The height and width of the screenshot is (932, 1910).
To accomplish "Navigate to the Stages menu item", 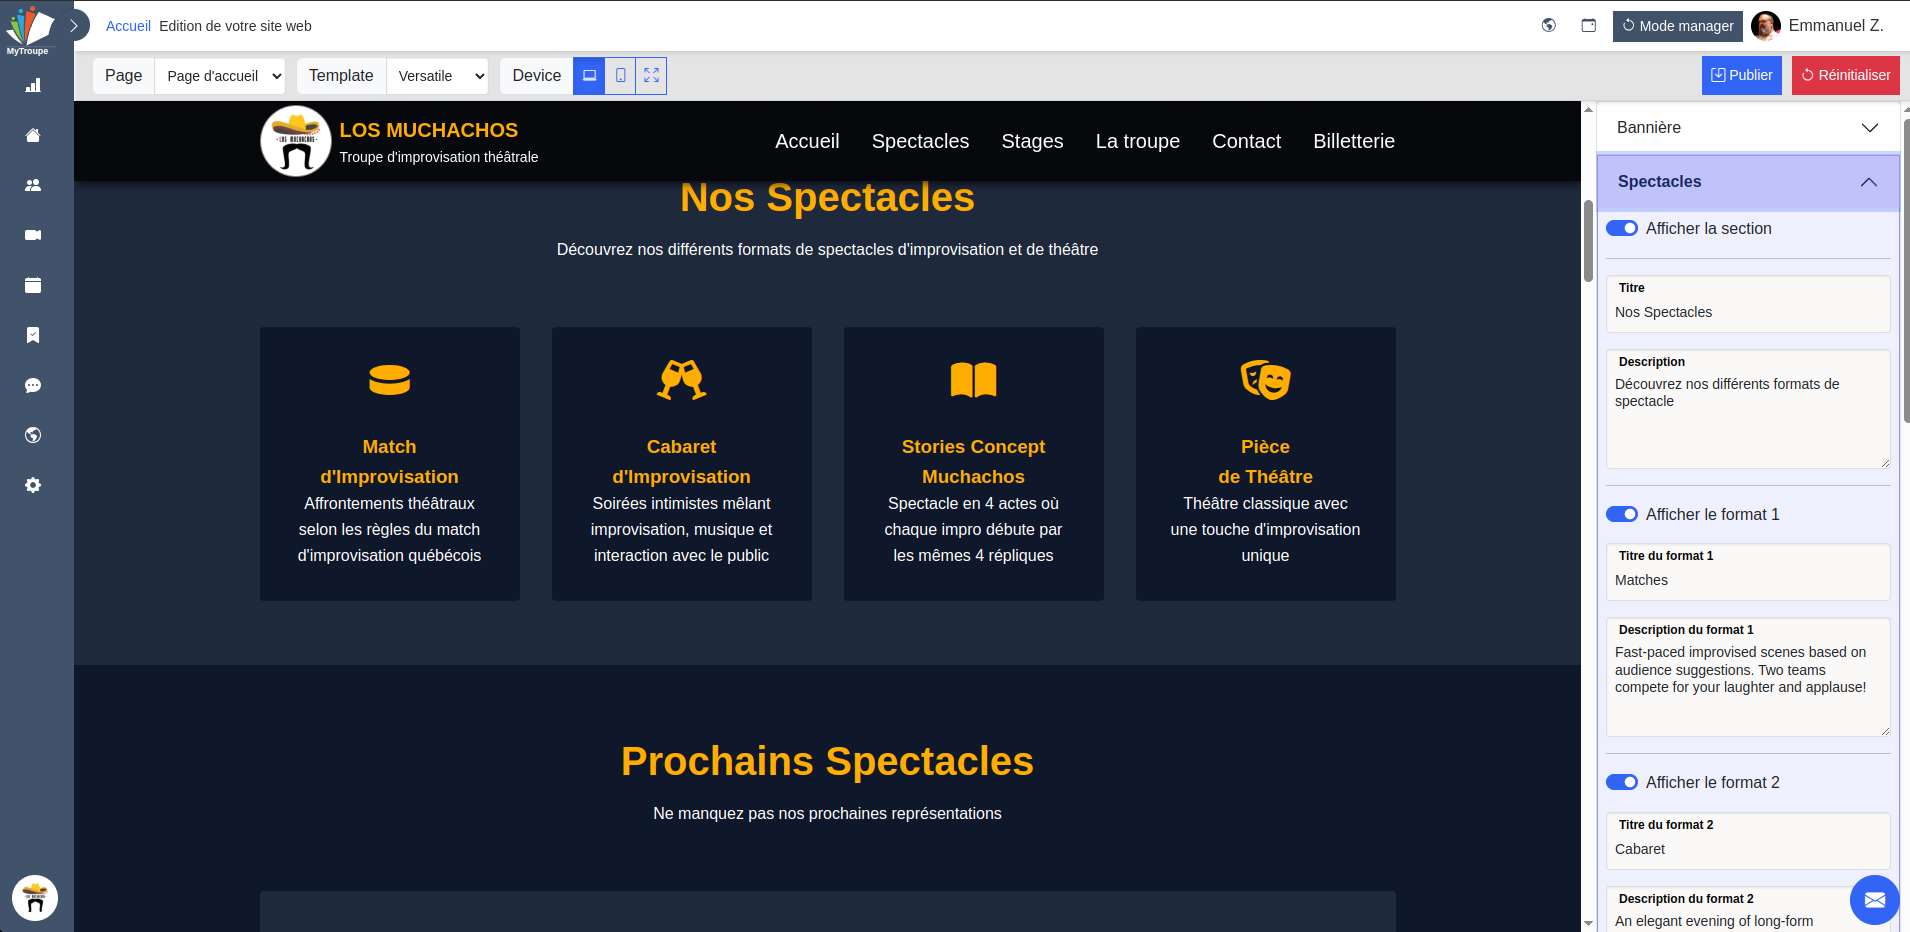I will pyautogui.click(x=1032, y=141).
